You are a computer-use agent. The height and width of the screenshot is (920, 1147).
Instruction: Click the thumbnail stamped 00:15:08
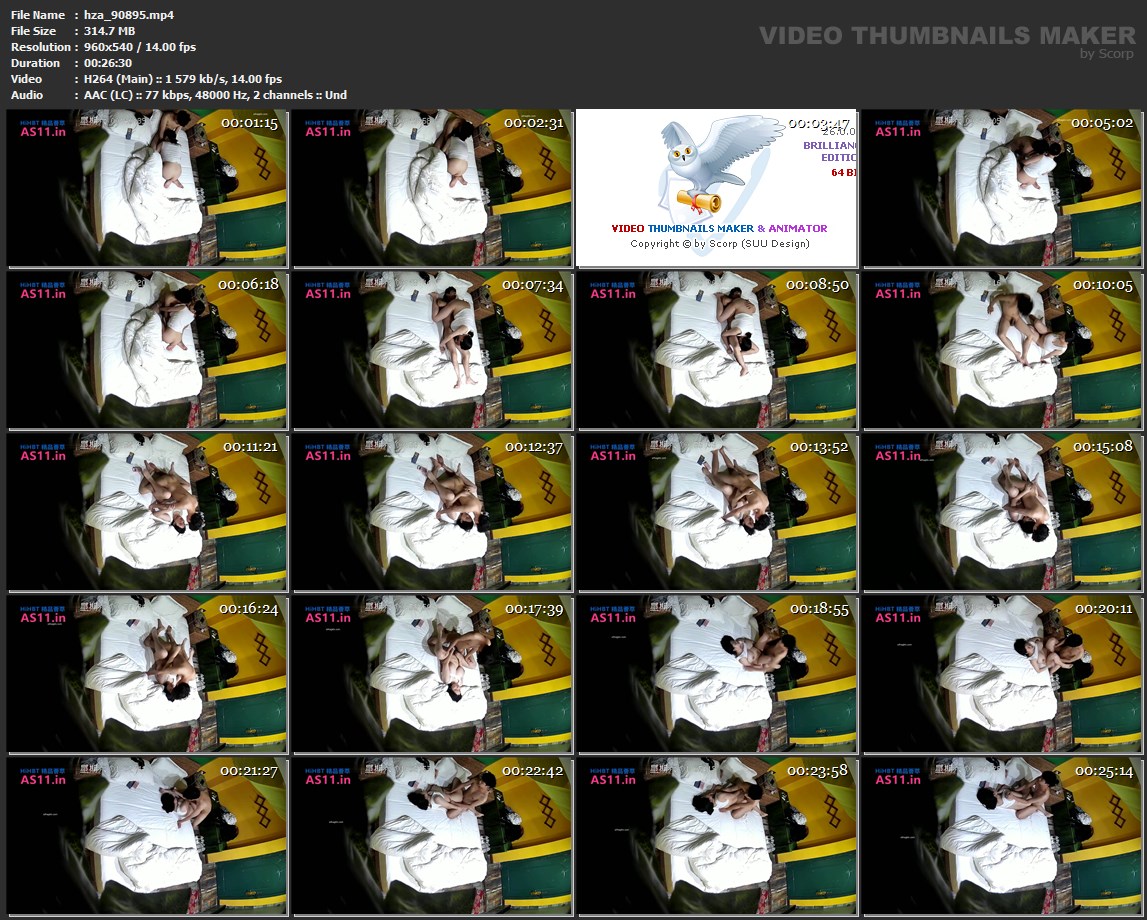[x=1002, y=512]
